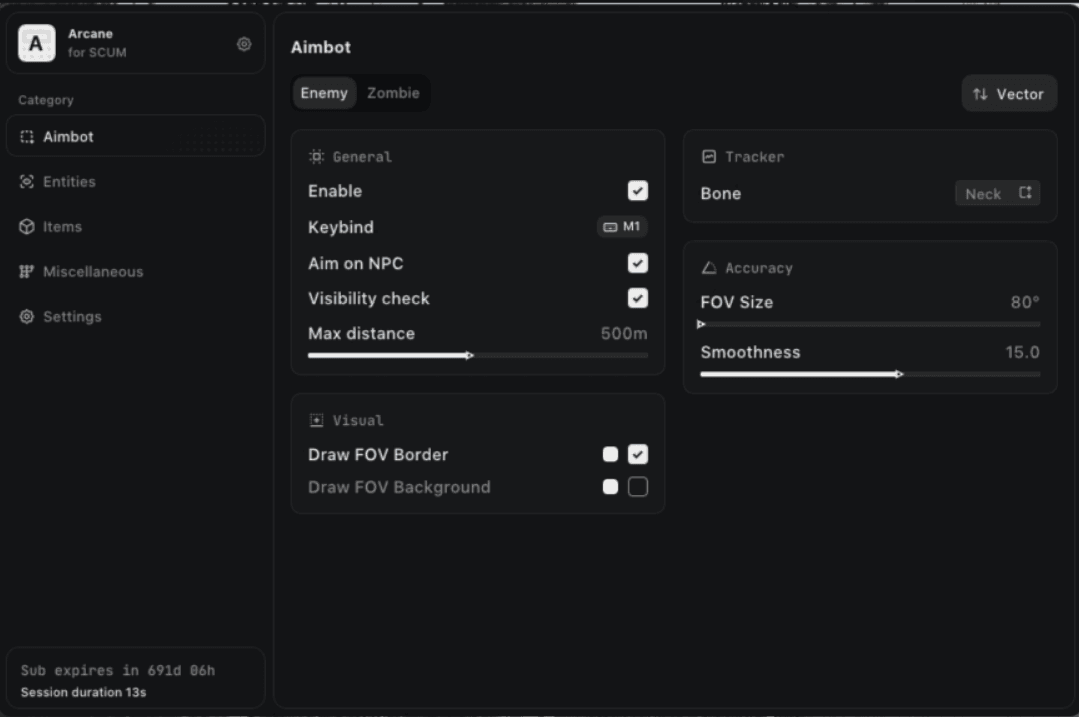Enable the Draw FOV Background checkbox
The width and height of the screenshot is (1079, 717).
click(637, 487)
